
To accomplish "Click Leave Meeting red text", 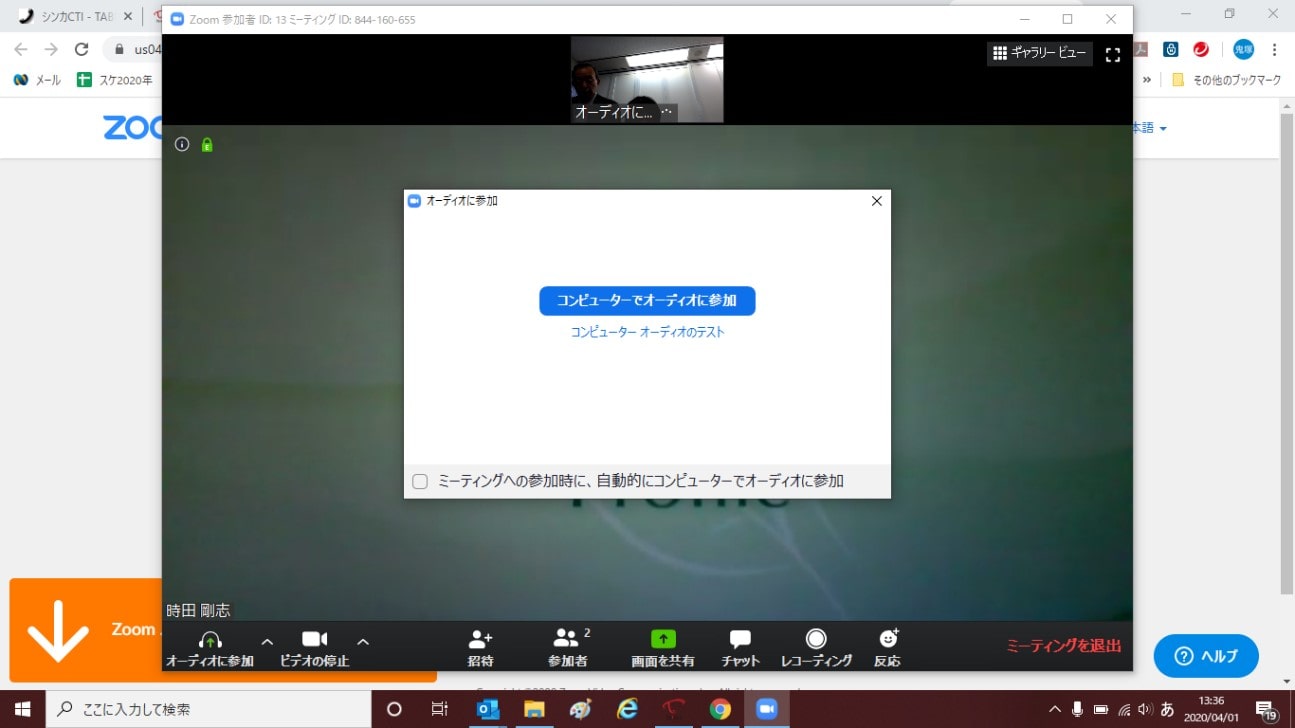I will [1063, 646].
